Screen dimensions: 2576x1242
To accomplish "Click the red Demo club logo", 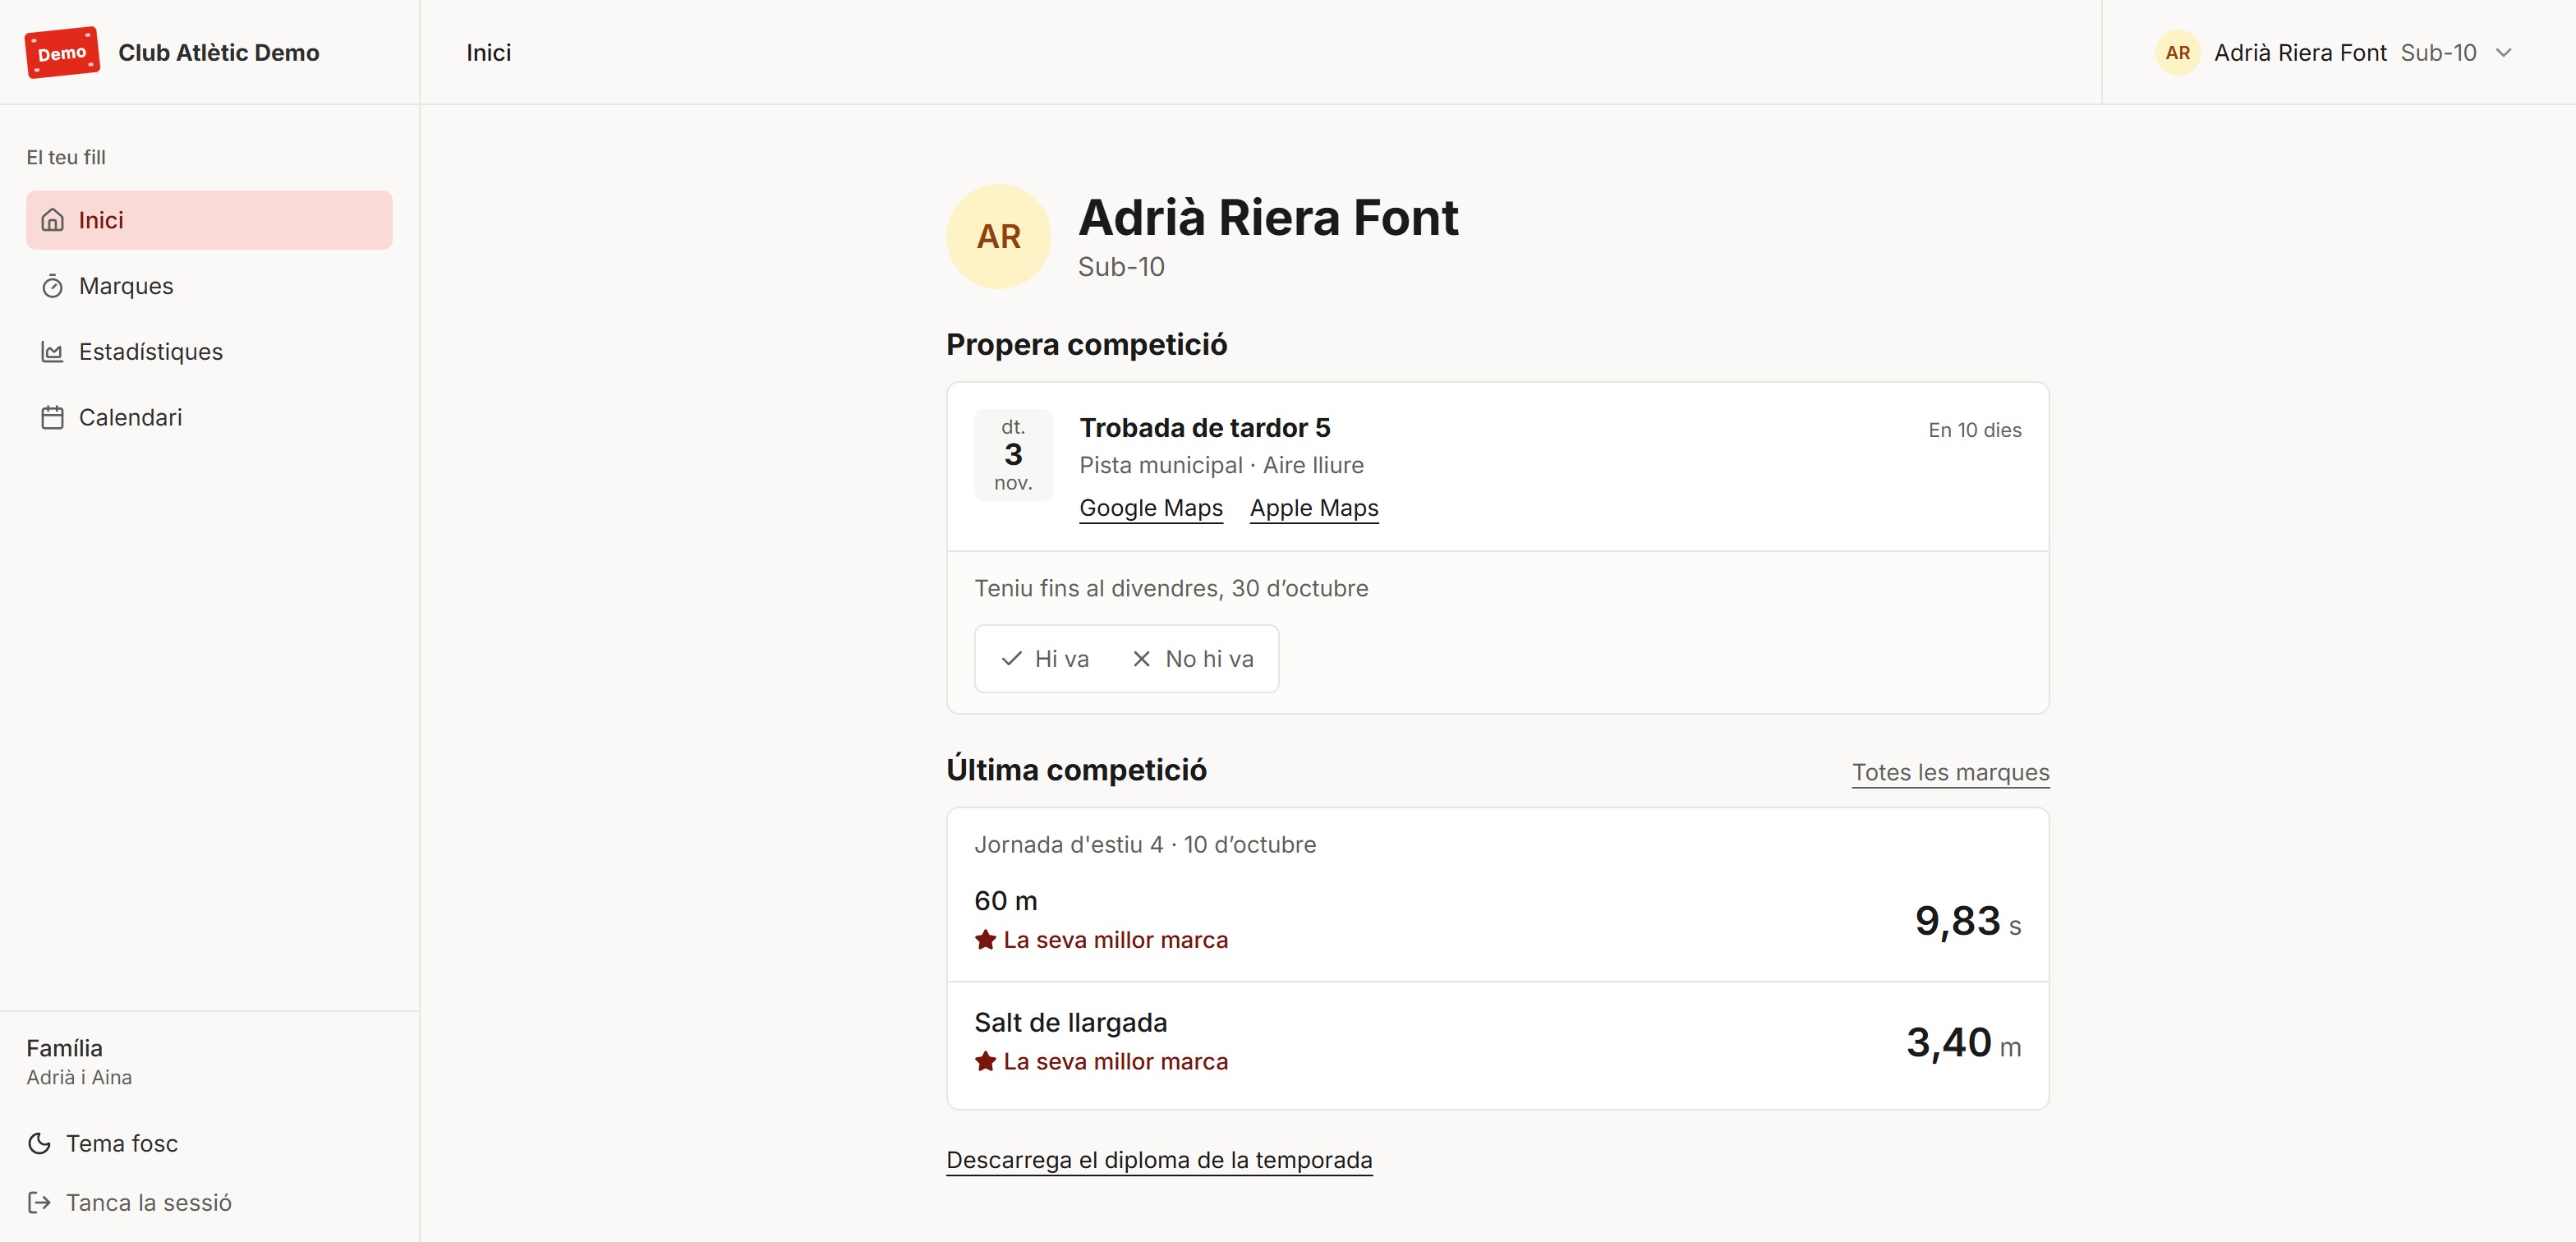I will 62,52.
